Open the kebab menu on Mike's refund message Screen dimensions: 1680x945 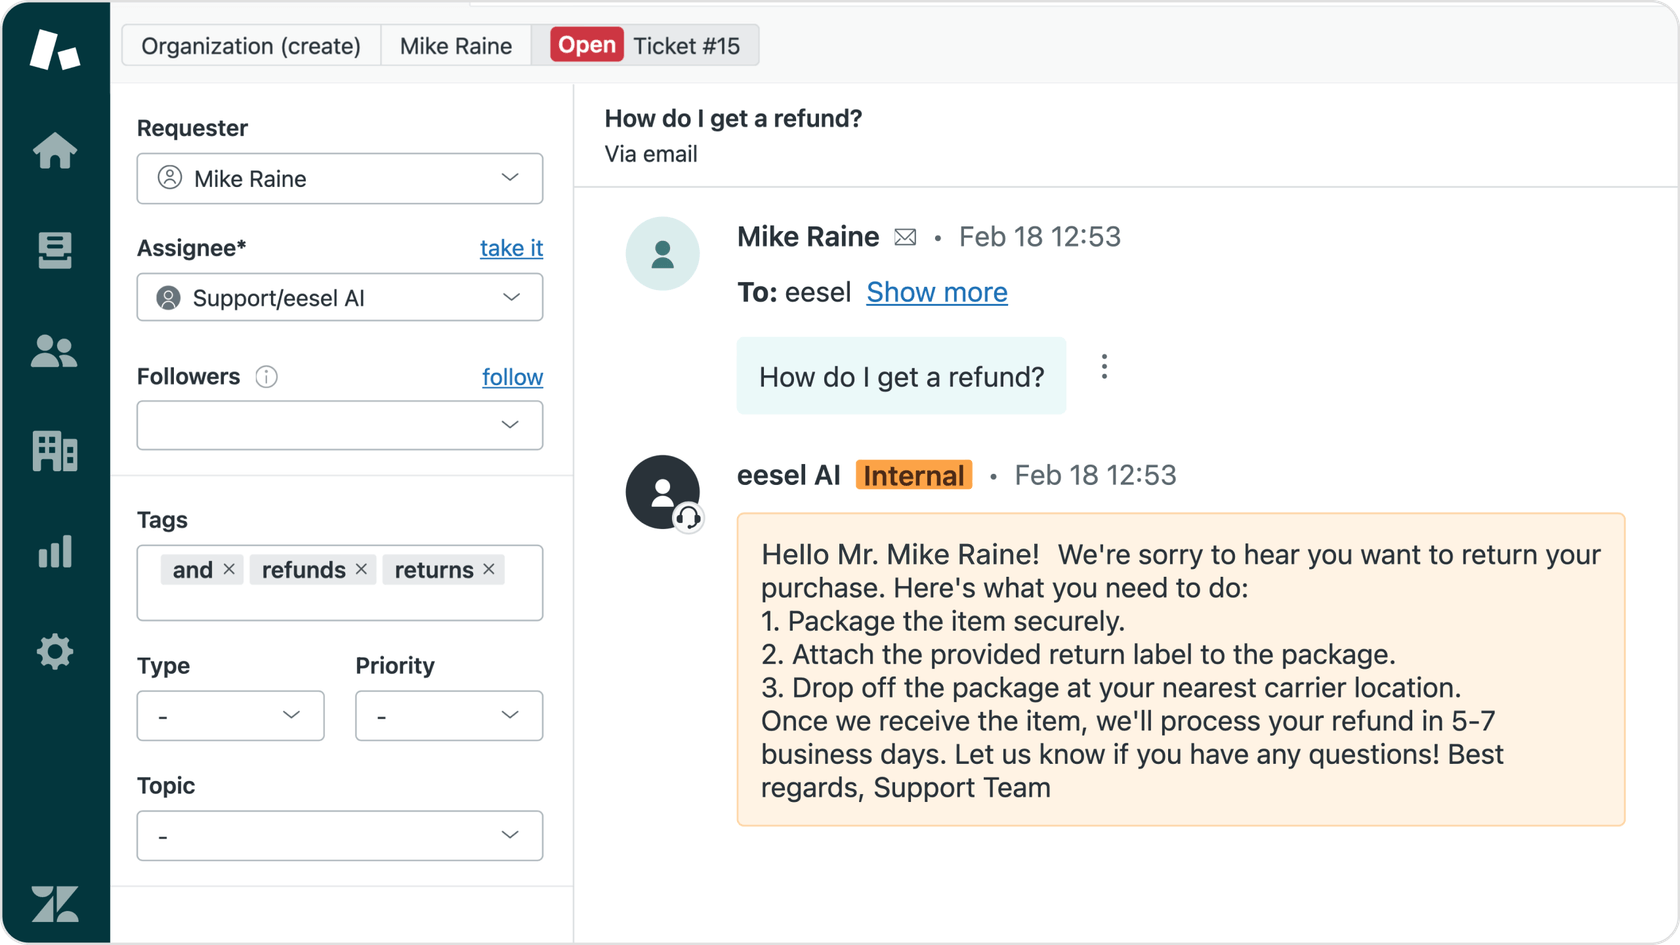coord(1104,366)
